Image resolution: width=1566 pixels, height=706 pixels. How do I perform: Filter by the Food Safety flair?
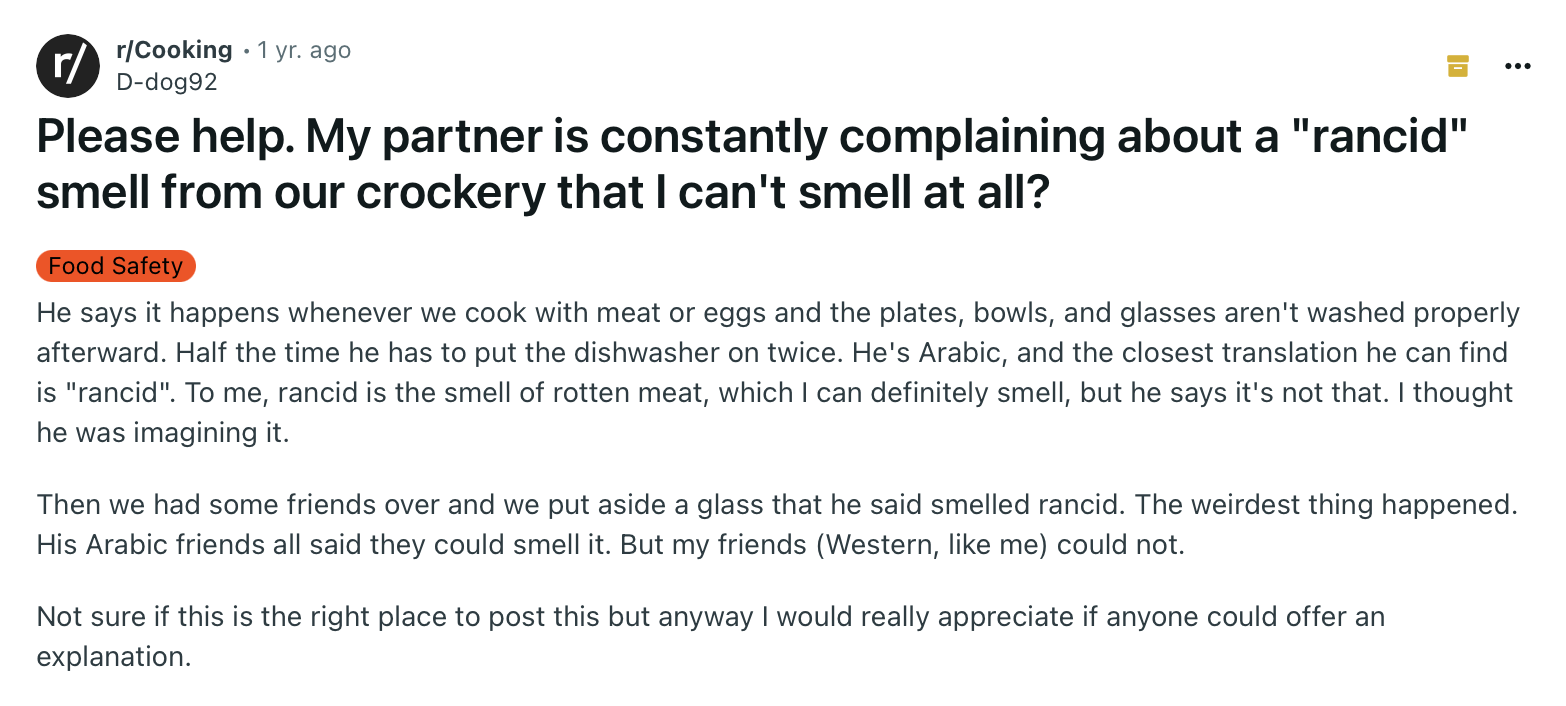coord(115,266)
